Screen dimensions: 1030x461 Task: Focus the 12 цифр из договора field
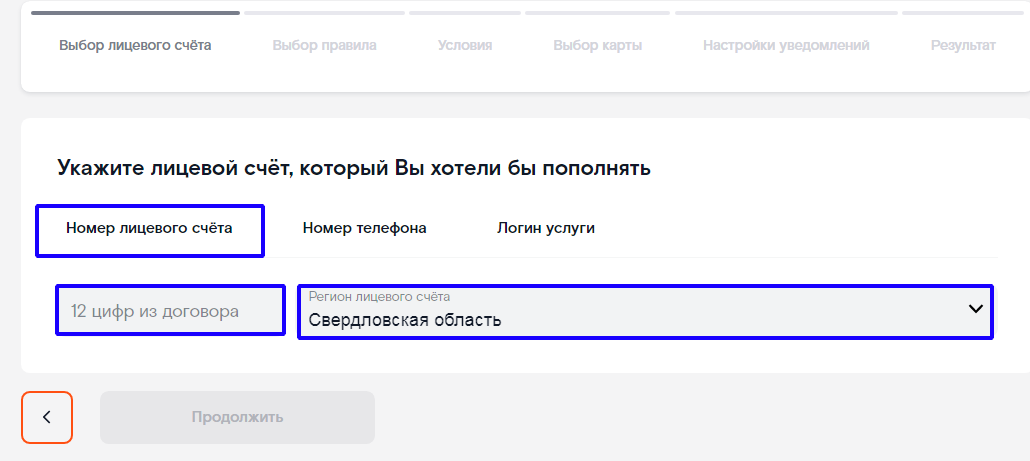170,311
